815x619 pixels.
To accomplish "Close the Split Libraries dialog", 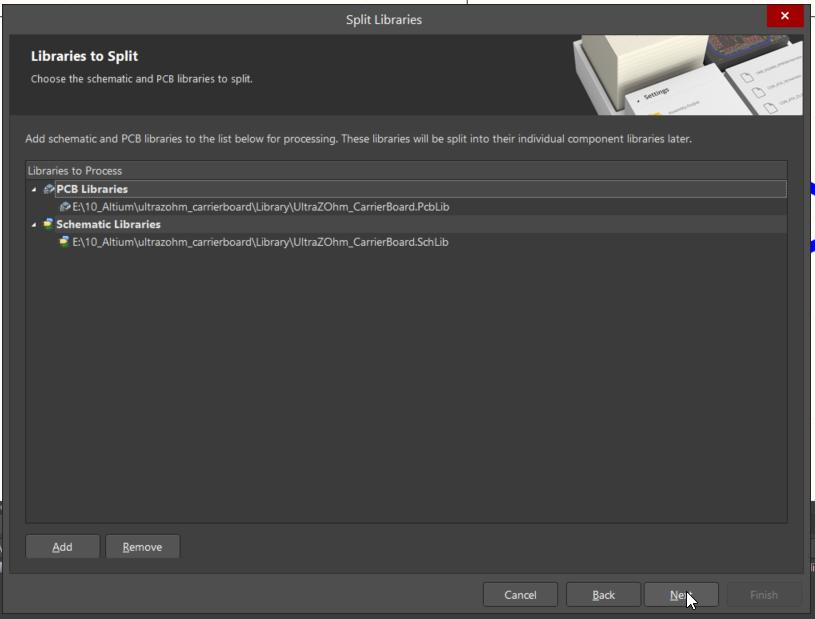I will click(785, 16).
